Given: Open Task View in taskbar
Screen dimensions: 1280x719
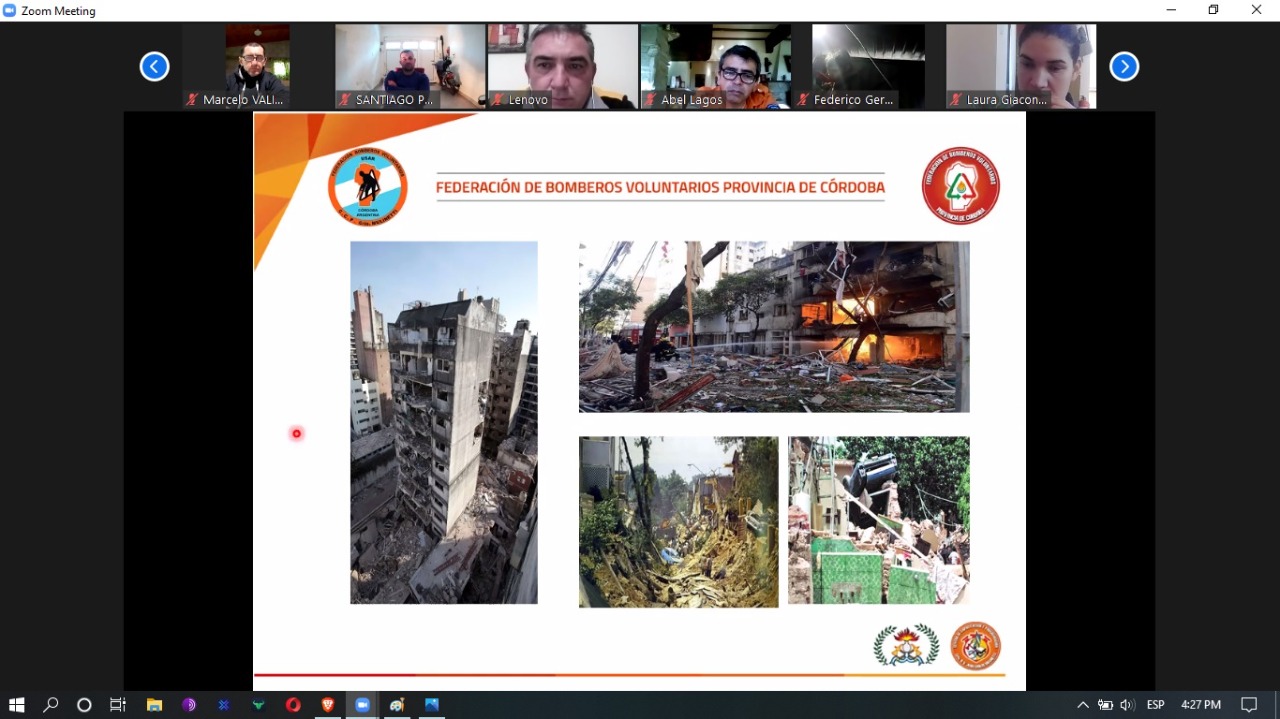Looking at the screenshot, I should click(x=118, y=705).
